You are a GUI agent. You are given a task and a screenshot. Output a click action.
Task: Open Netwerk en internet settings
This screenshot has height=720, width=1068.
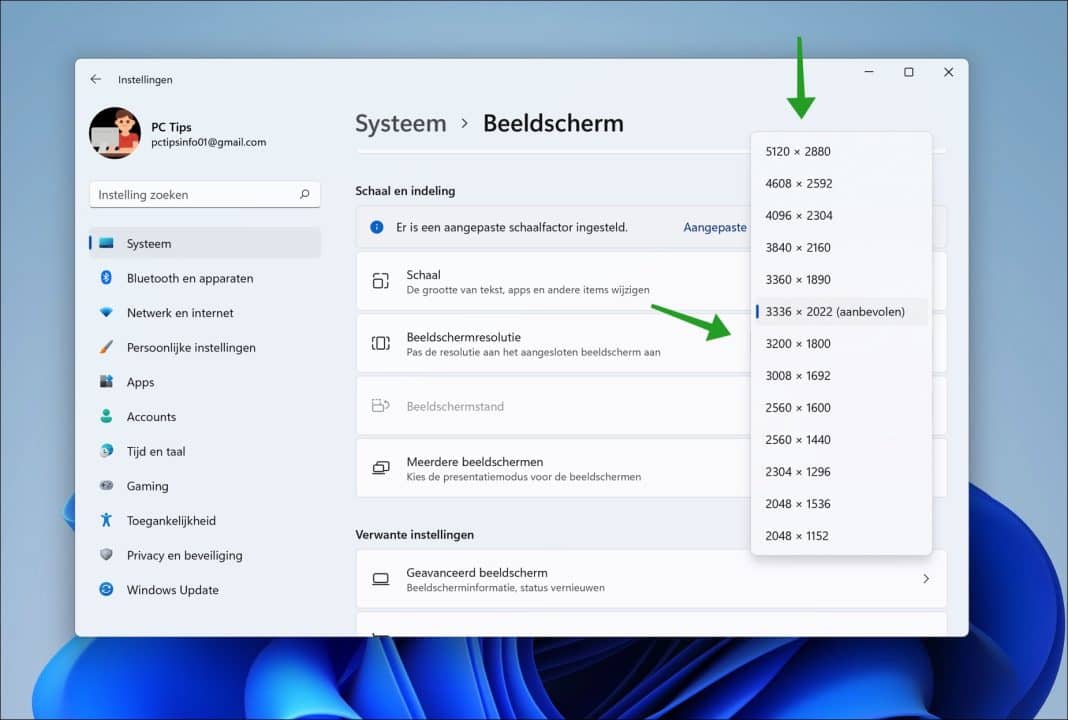coord(205,313)
